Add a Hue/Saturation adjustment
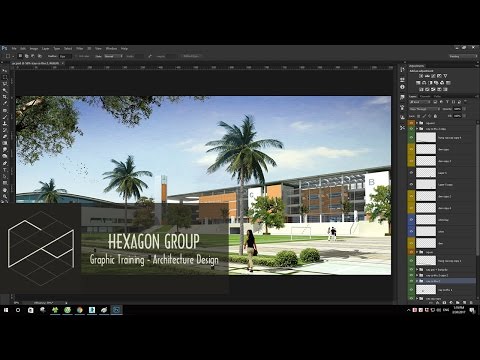 click(418, 83)
